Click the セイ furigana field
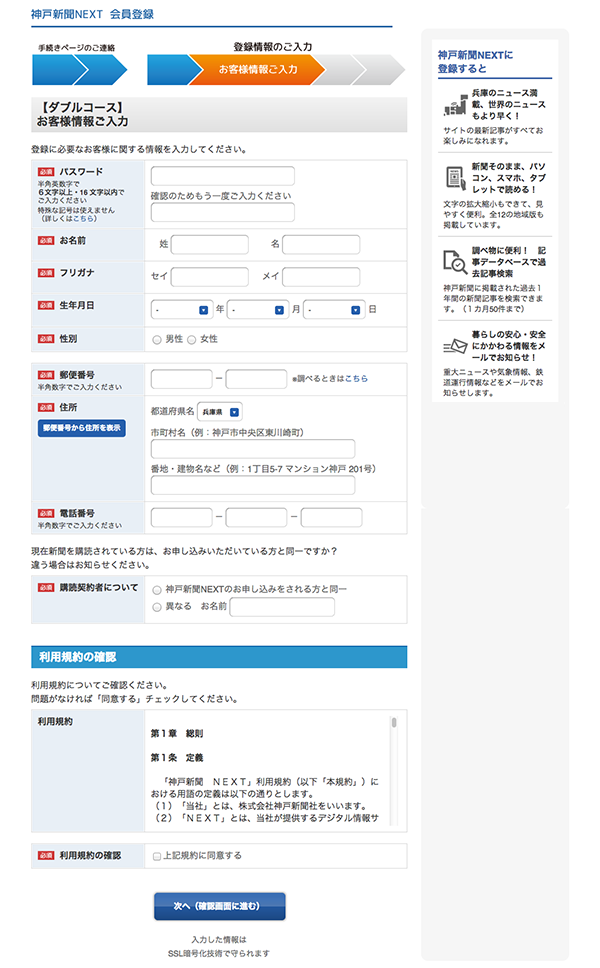This screenshot has width=600, height=968. pyautogui.click(x=210, y=277)
